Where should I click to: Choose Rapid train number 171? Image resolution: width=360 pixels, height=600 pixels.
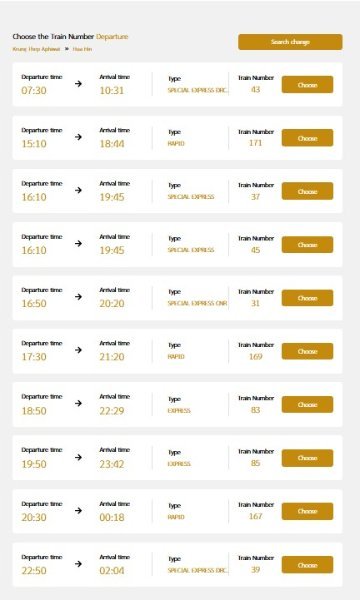click(307, 138)
